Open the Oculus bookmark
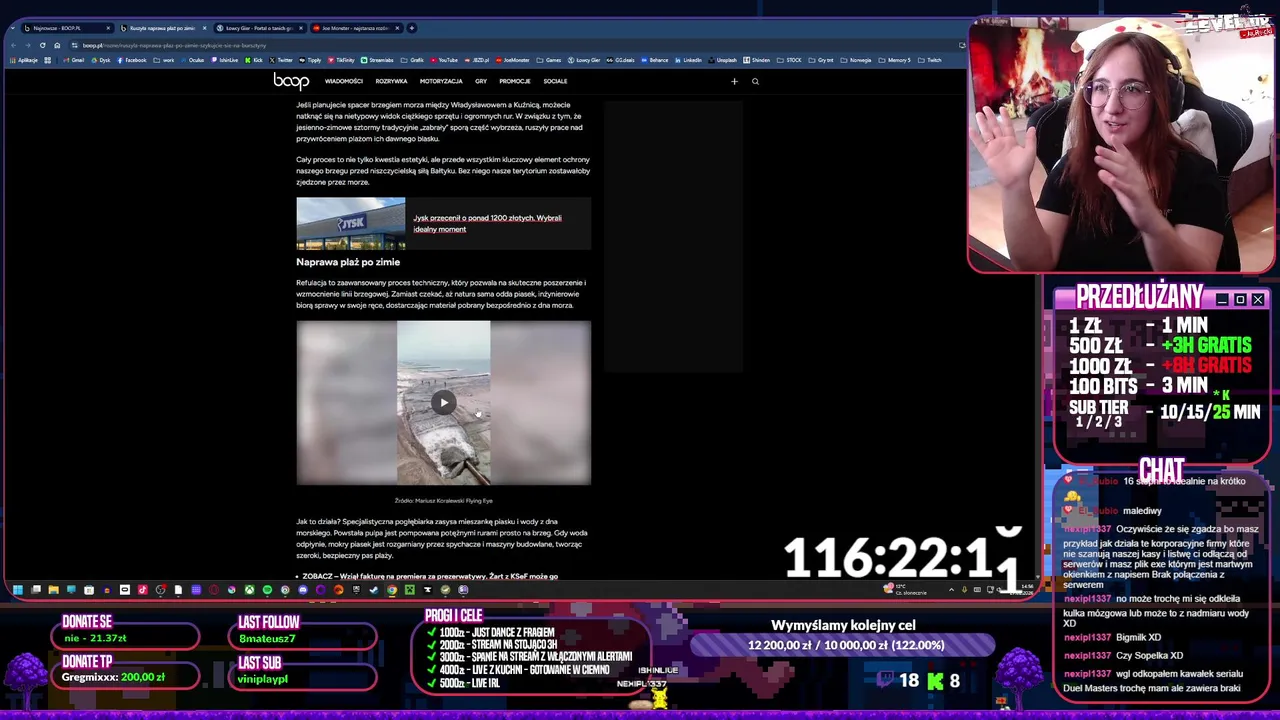 [x=193, y=60]
